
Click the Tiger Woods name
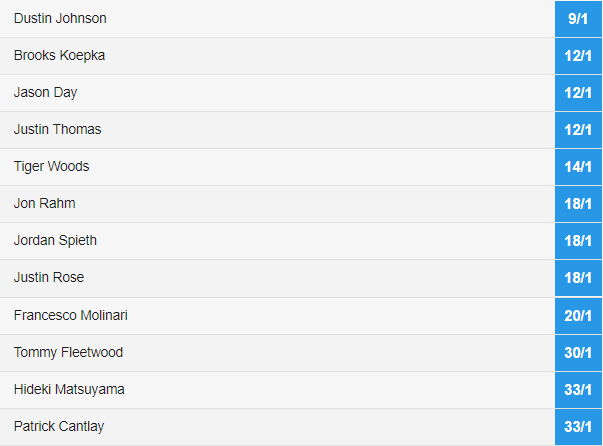pos(52,166)
